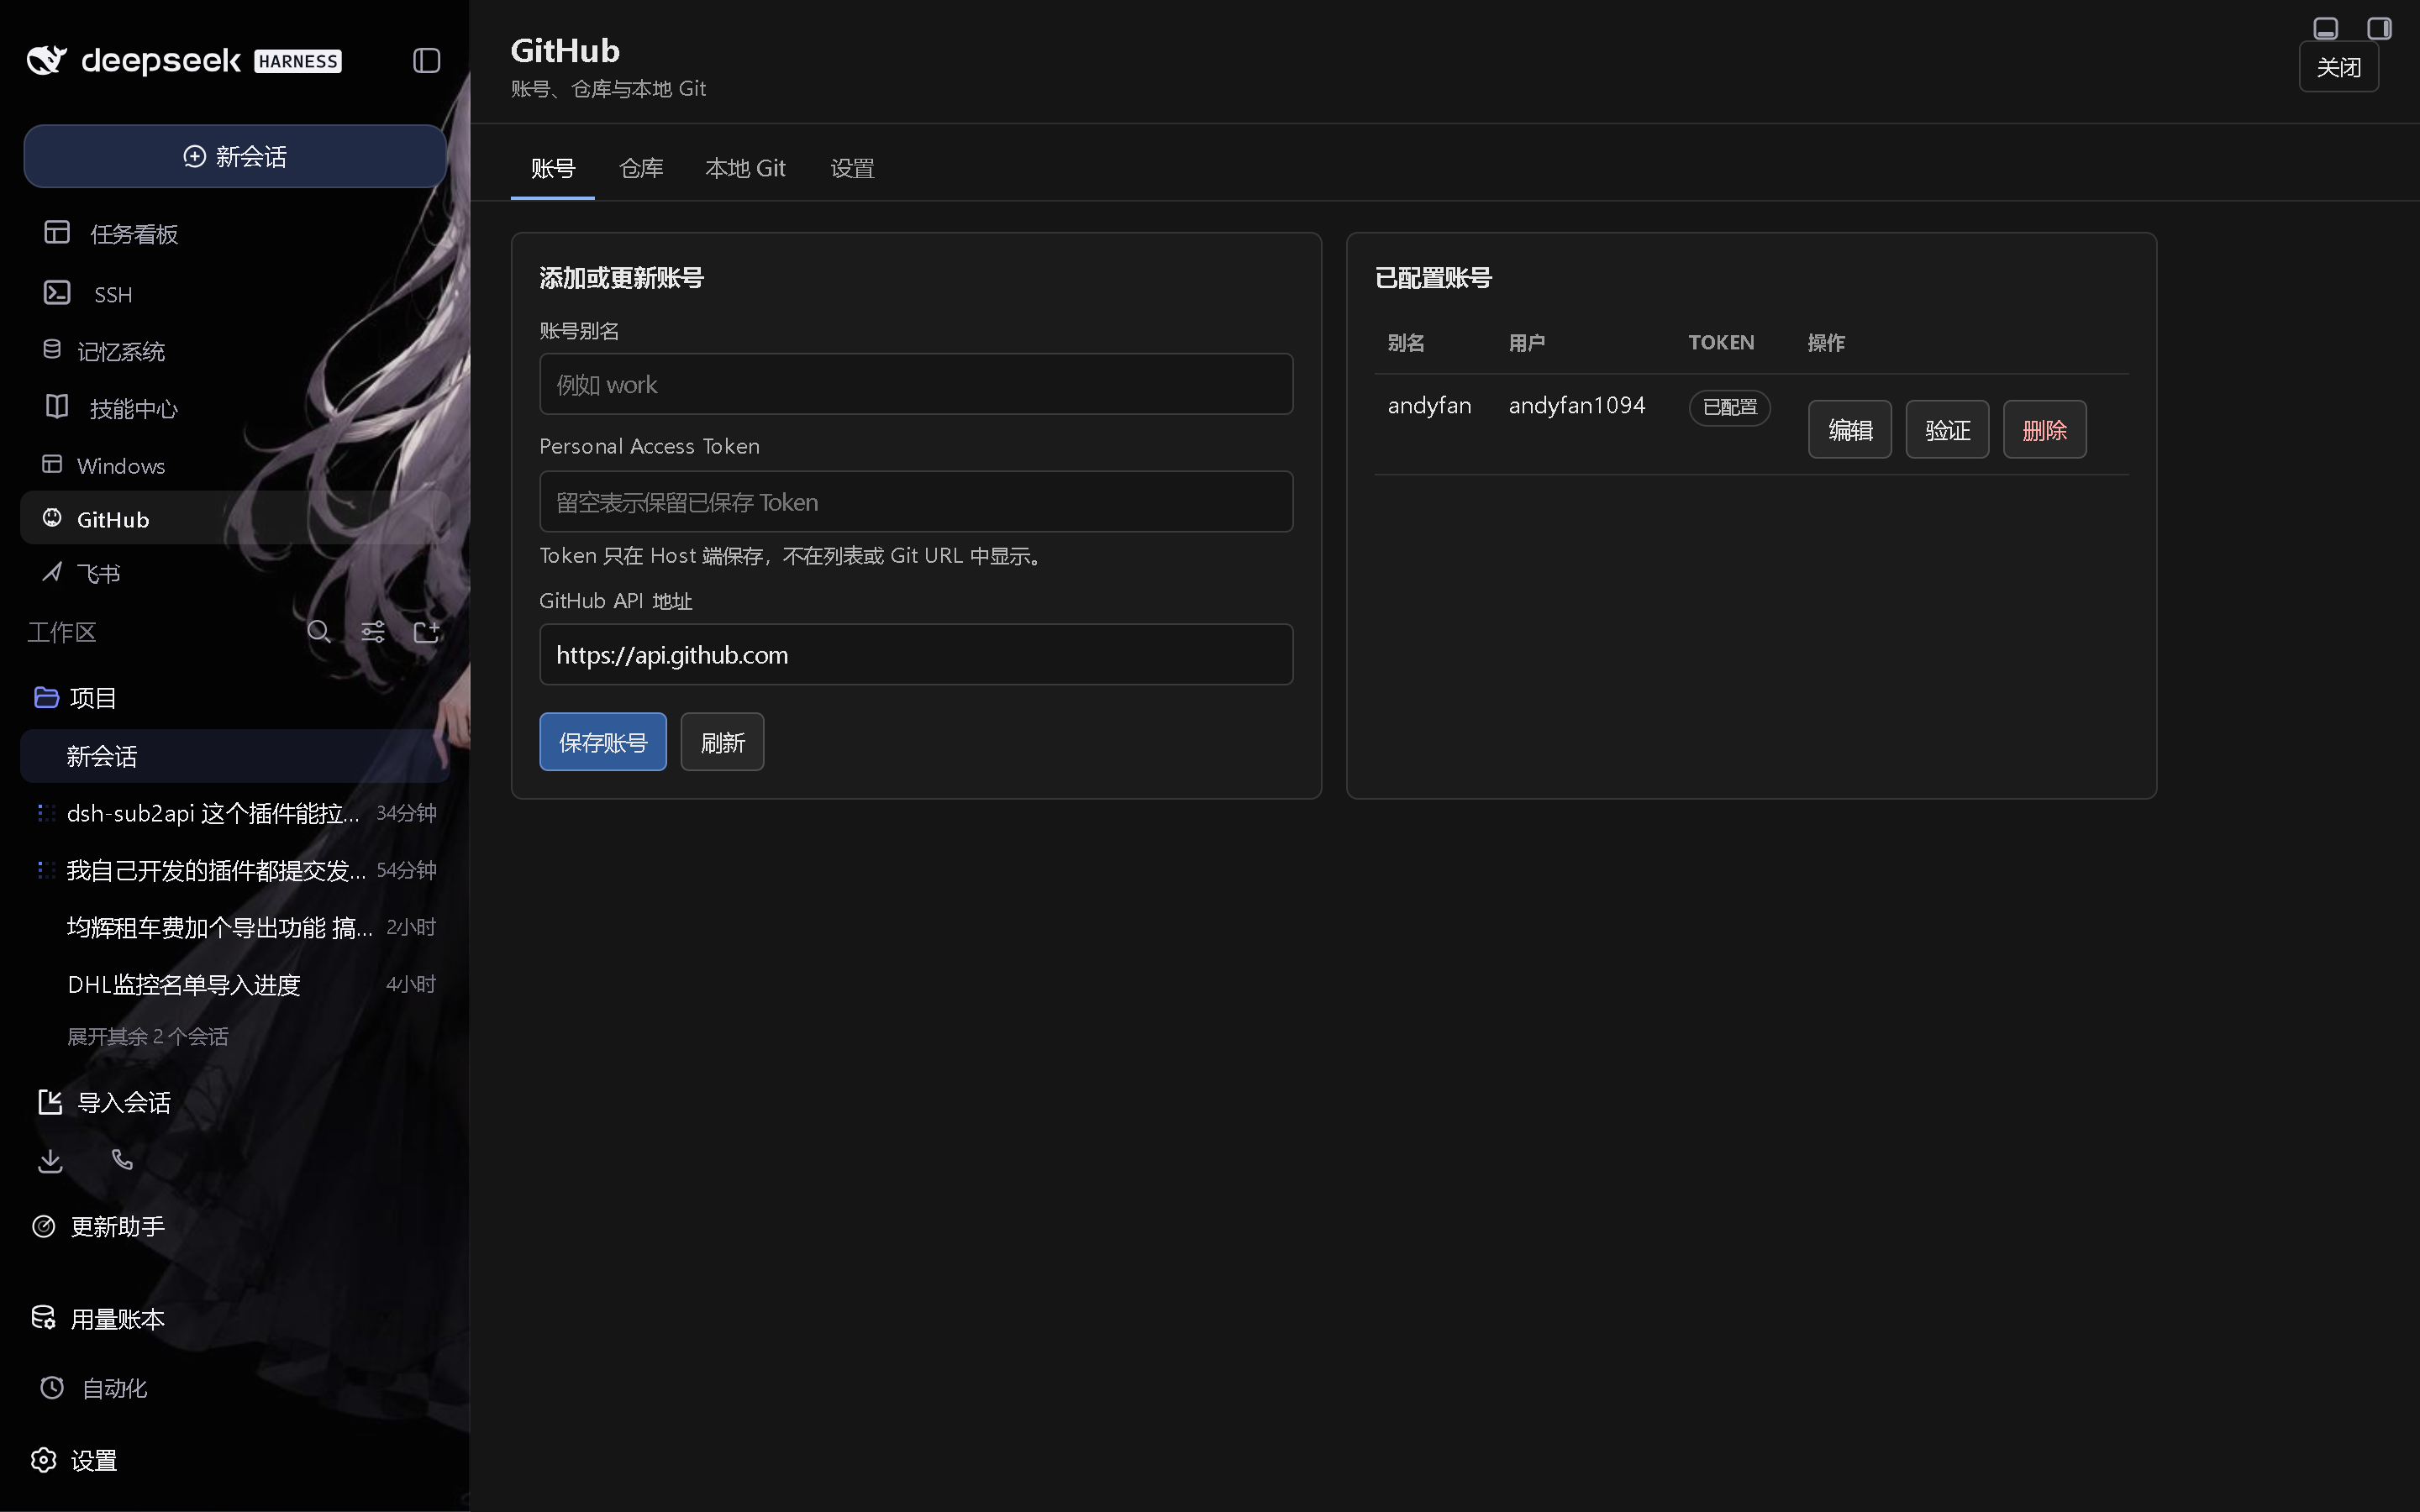This screenshot has width=2420, height=1512.
Task: Click the TOKEN column header
Action: point(1721,342)
